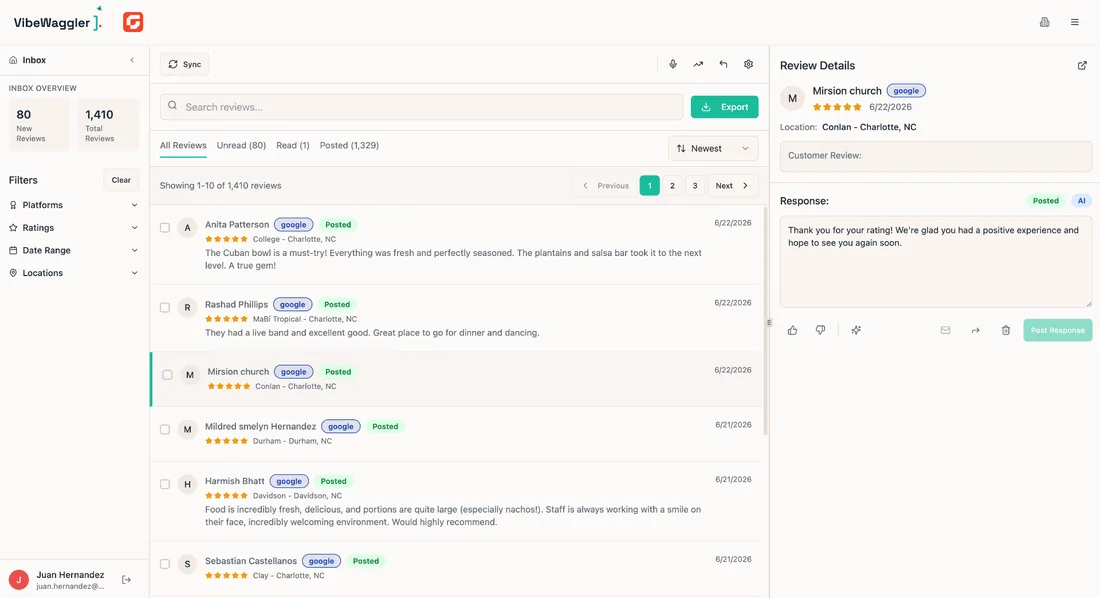Go to page 2
This screenshot has height=598, width=1100.
[672, 185]
